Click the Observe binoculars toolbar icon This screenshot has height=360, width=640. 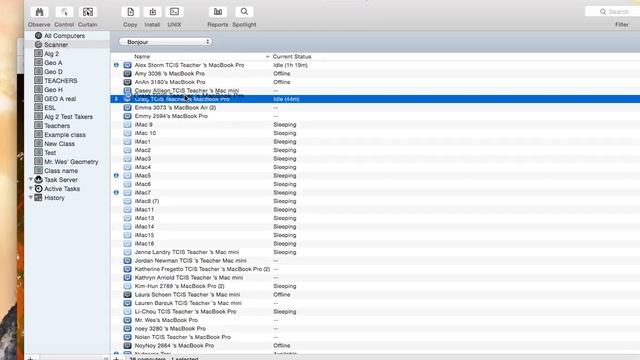pyautogui.click(x=39, y=12)
